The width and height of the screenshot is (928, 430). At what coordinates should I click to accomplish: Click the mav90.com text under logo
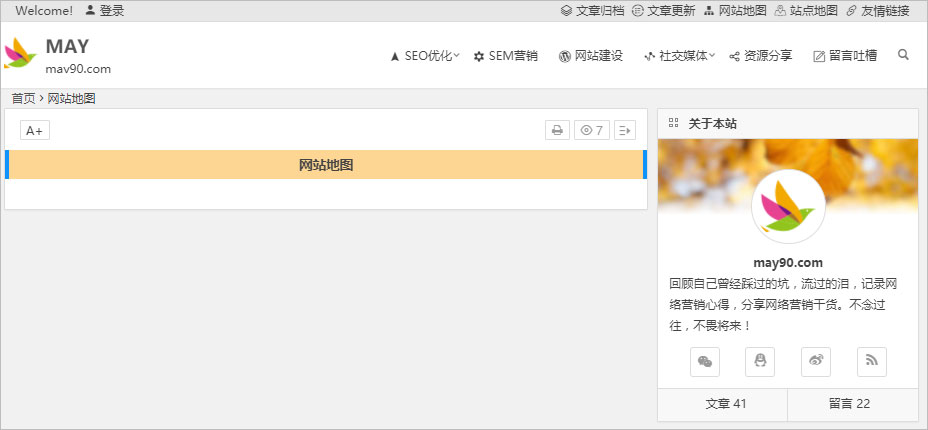point(78,69)
